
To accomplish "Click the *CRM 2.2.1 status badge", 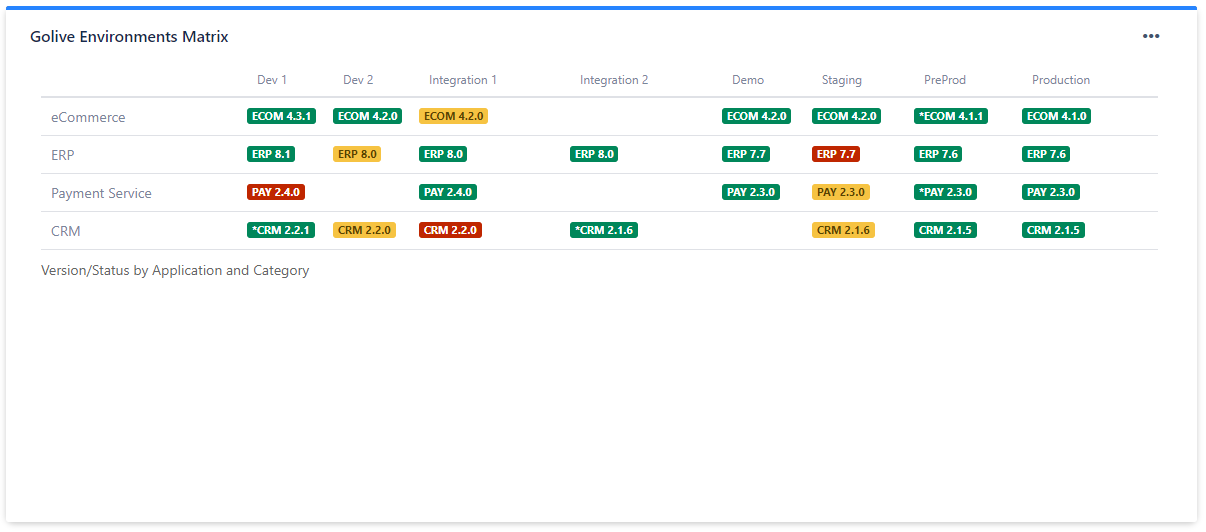I will [281, 230].
